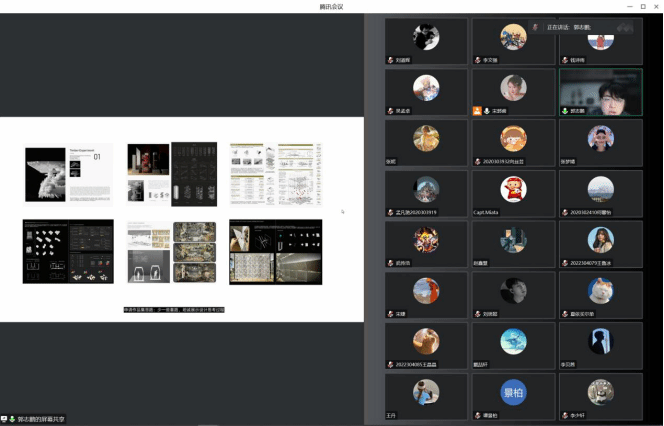Click the microphone icon in the 正在讲话 bar
The image size is (664, 426).
536,27
